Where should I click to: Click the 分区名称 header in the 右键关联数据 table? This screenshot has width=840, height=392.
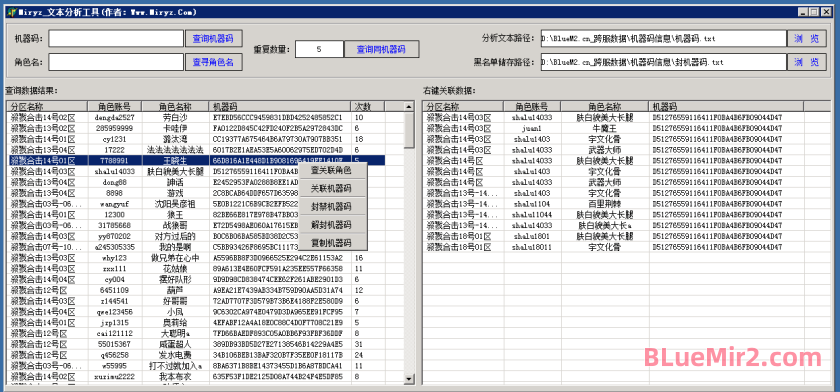point(463,106)
